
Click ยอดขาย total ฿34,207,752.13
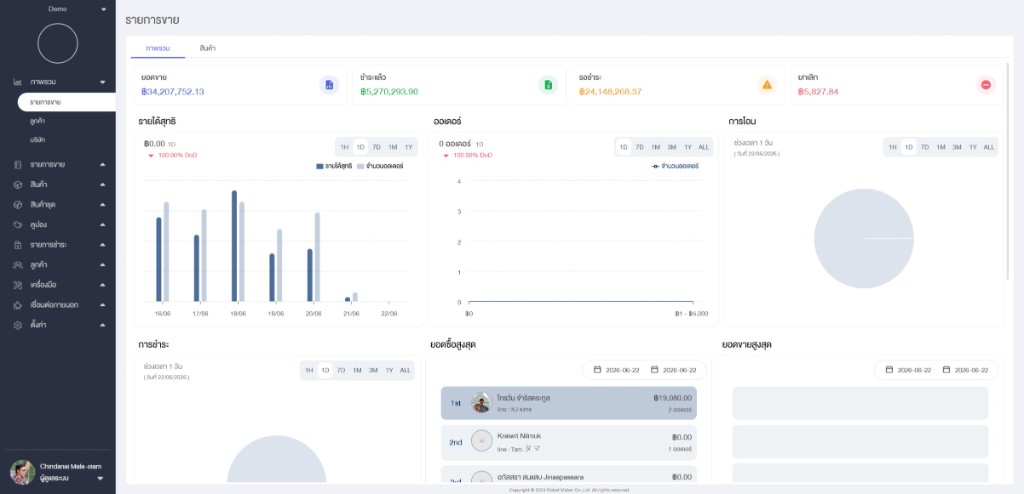(x=172, y=92)
